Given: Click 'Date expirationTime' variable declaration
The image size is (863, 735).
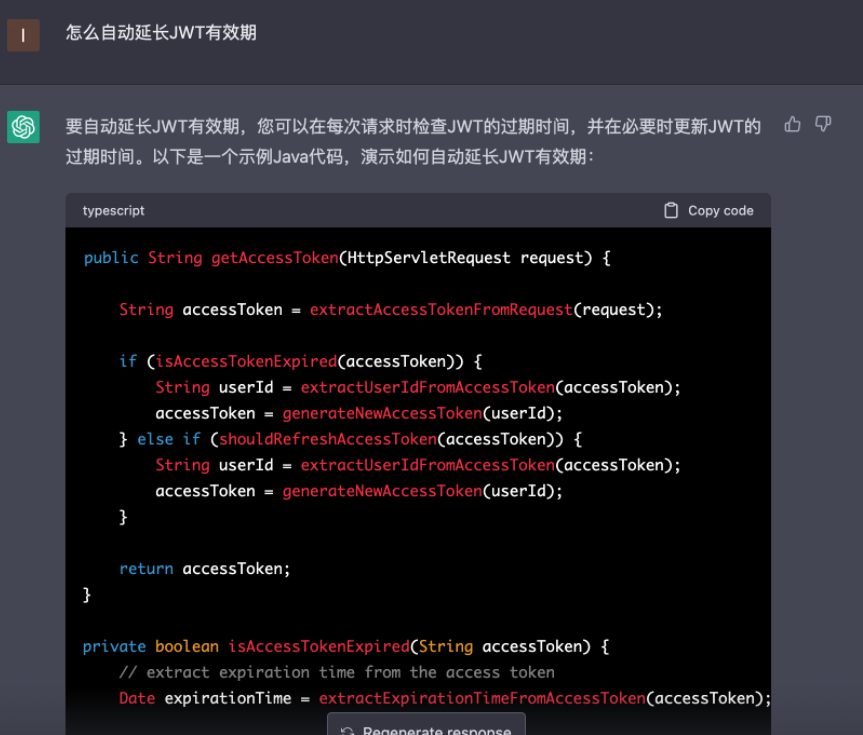Looking at the screenshot, I should pyautogui.click(x=205, y=698).
